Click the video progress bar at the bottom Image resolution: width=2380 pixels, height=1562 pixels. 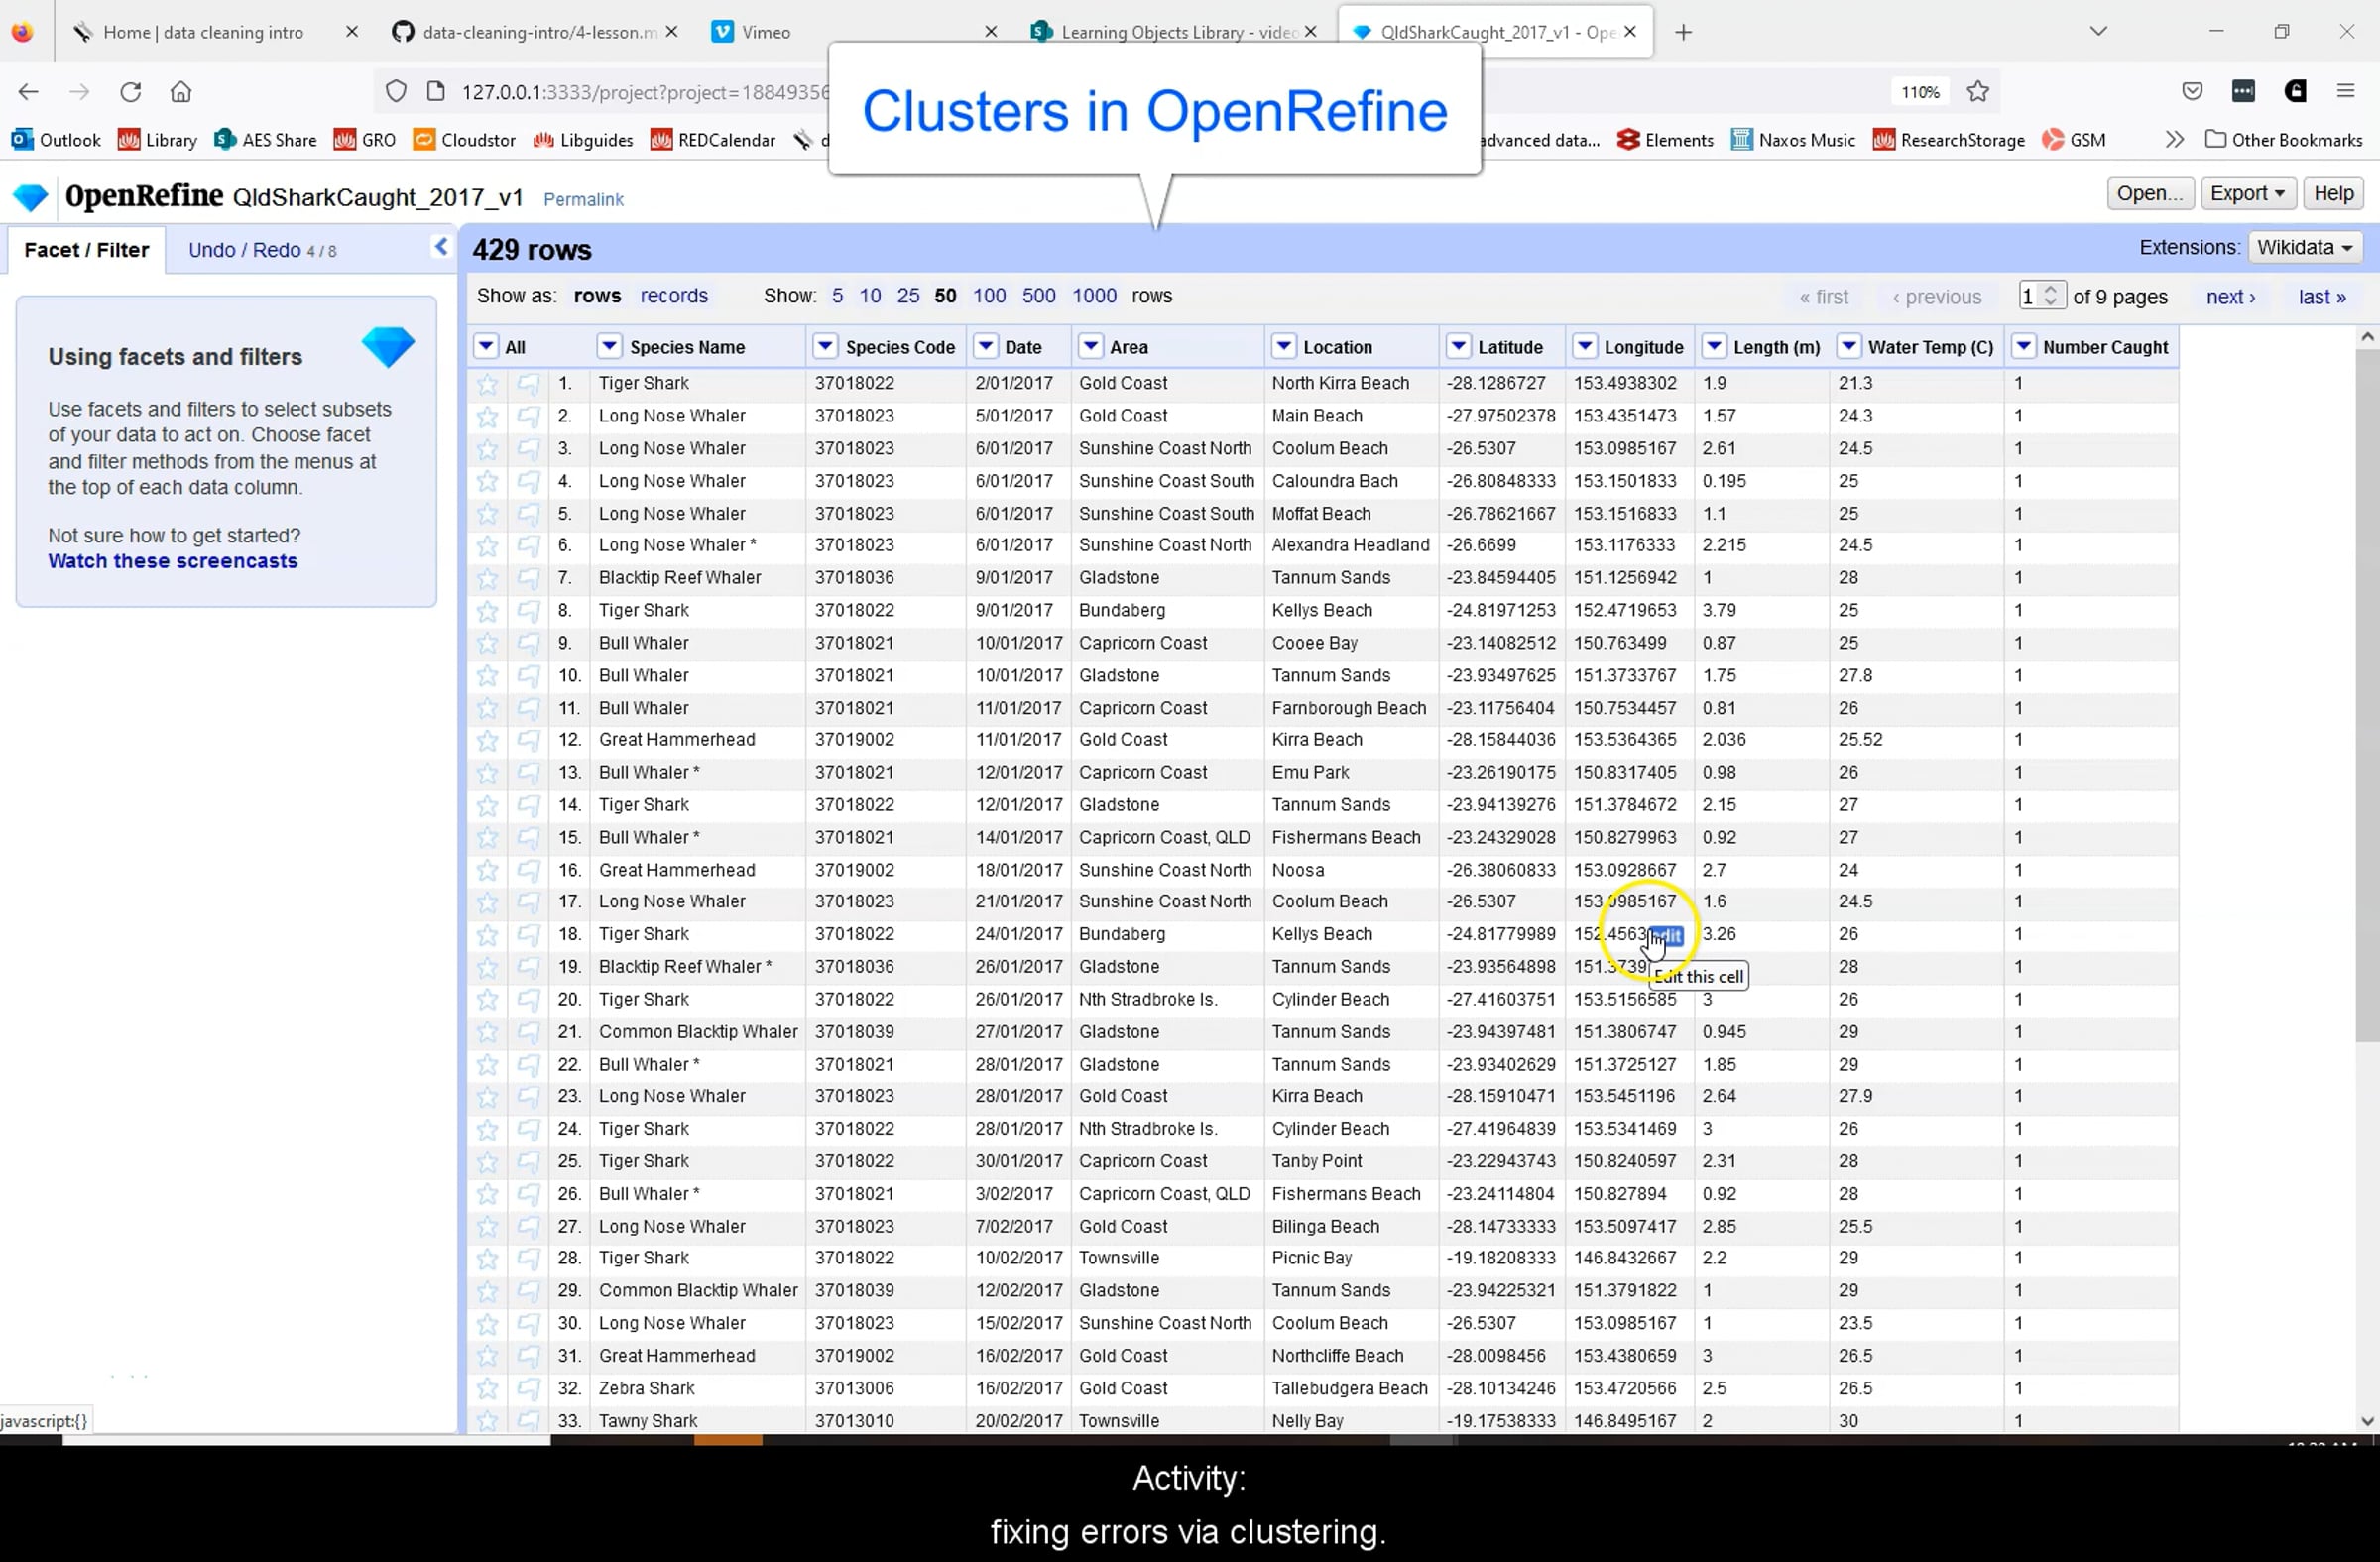pos(1188,1440)
